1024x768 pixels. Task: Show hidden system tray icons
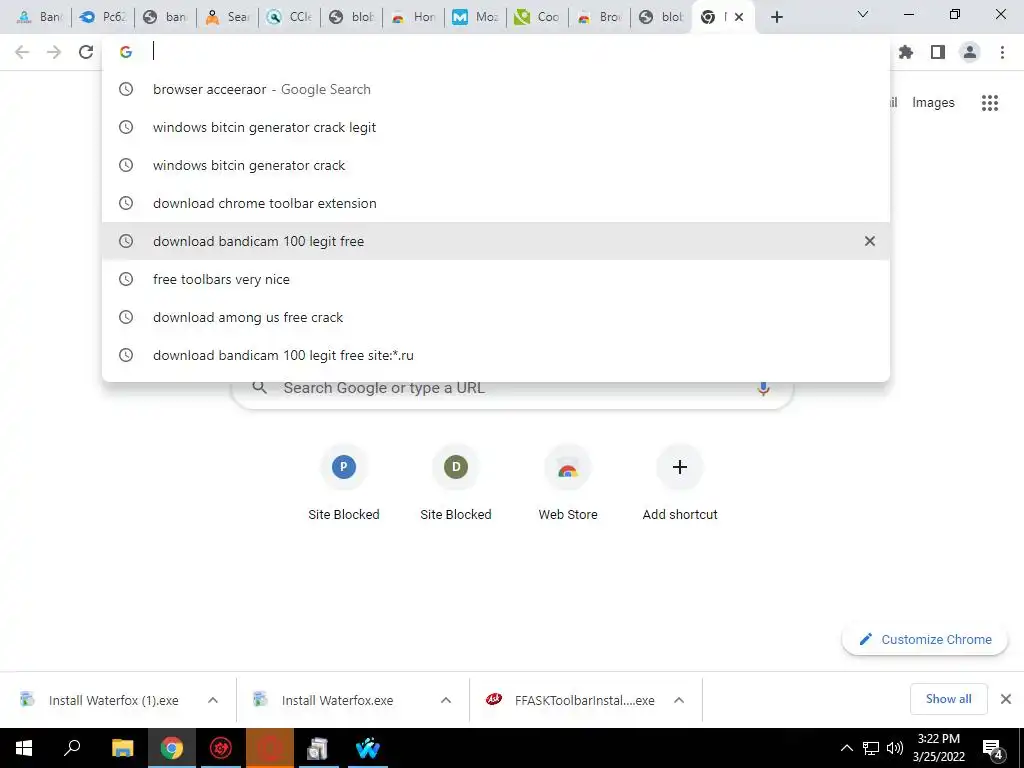click(846, 748)
